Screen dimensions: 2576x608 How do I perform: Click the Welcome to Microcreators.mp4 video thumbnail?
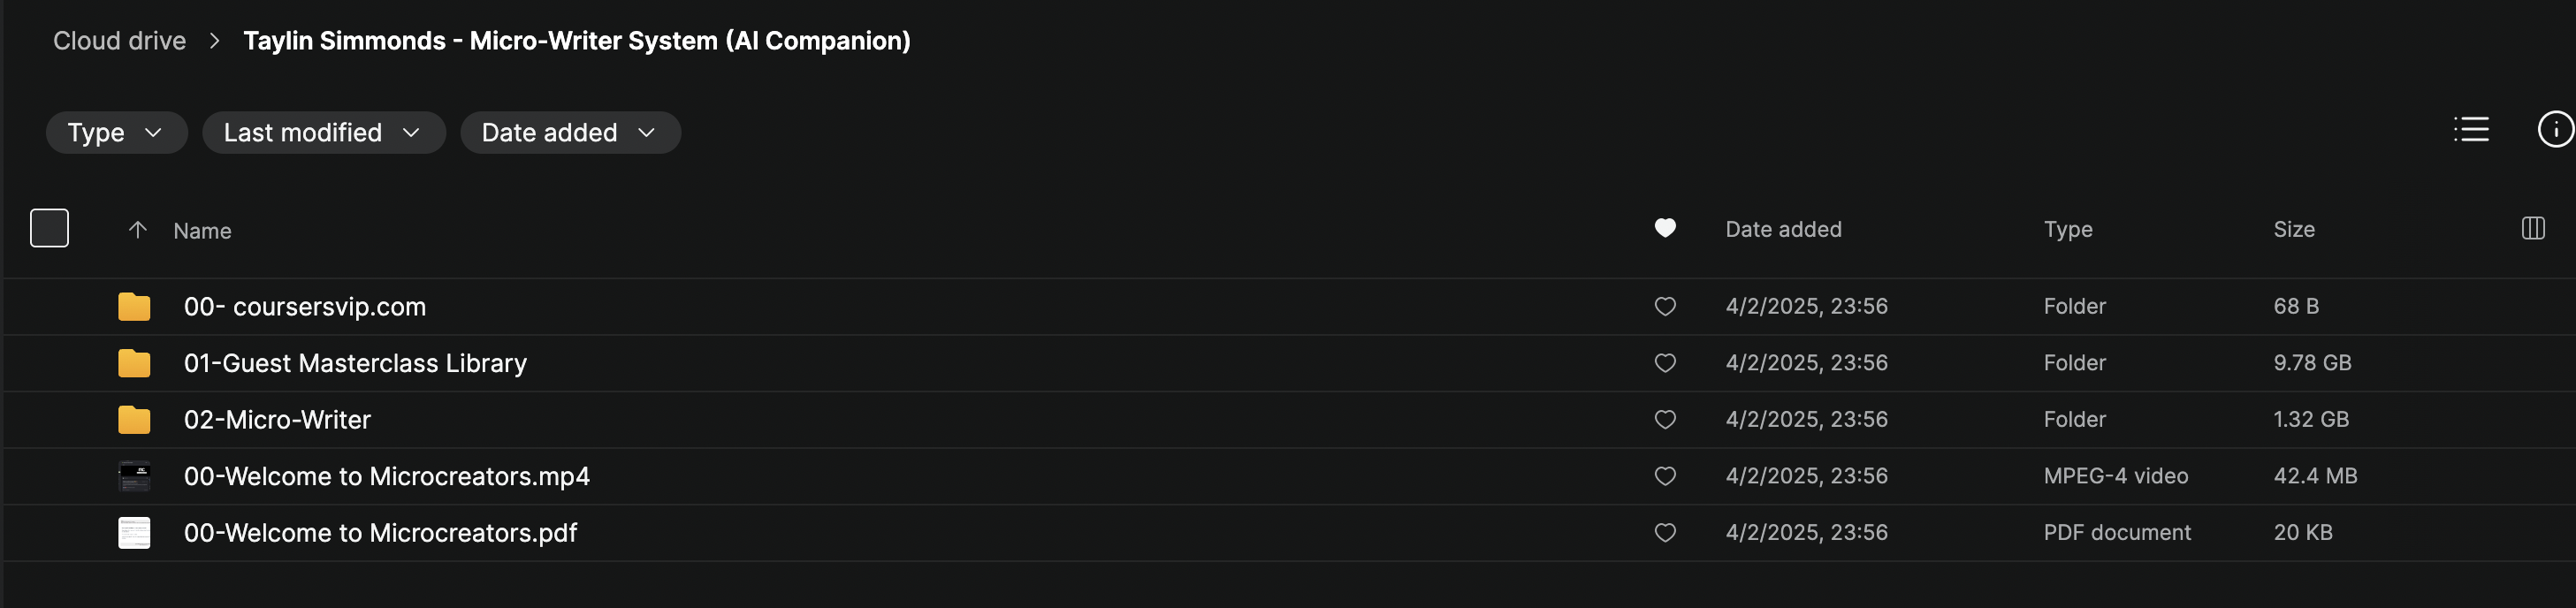[x=134, y=476]
